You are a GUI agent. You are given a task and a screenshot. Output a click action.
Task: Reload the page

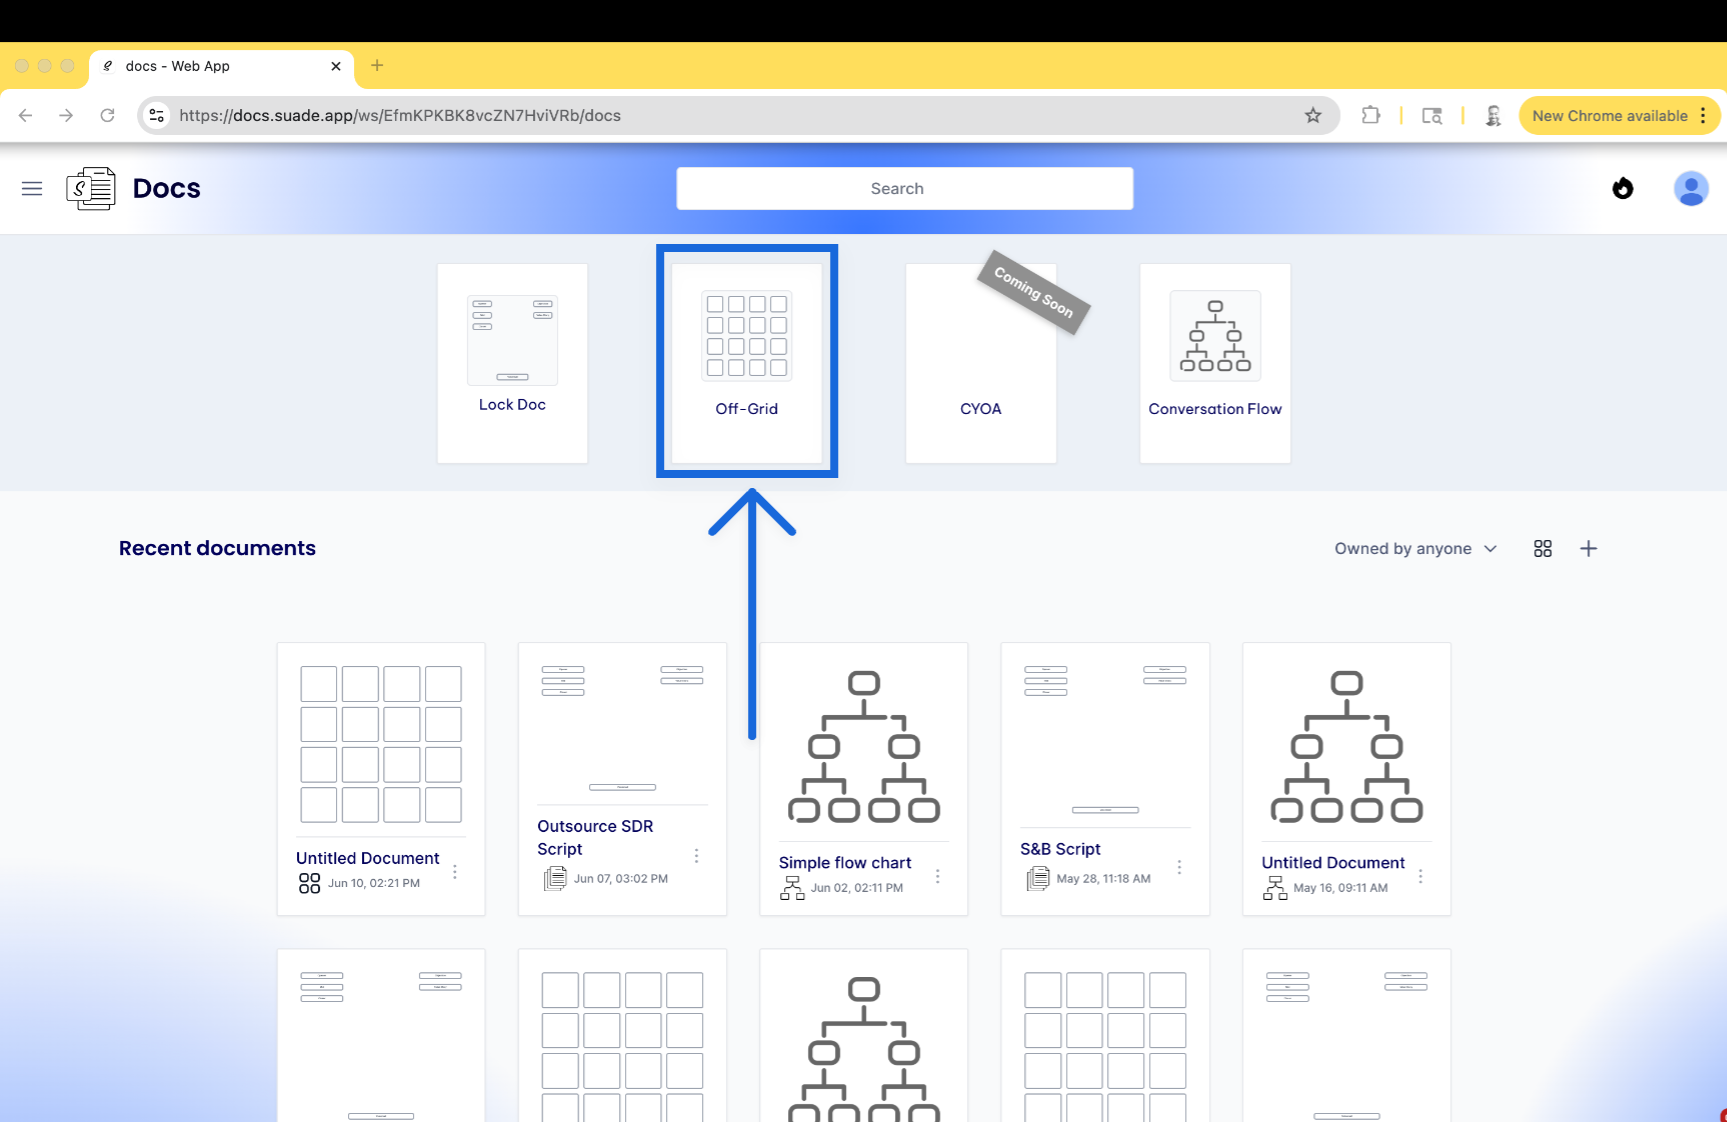(x=107, y=116)
